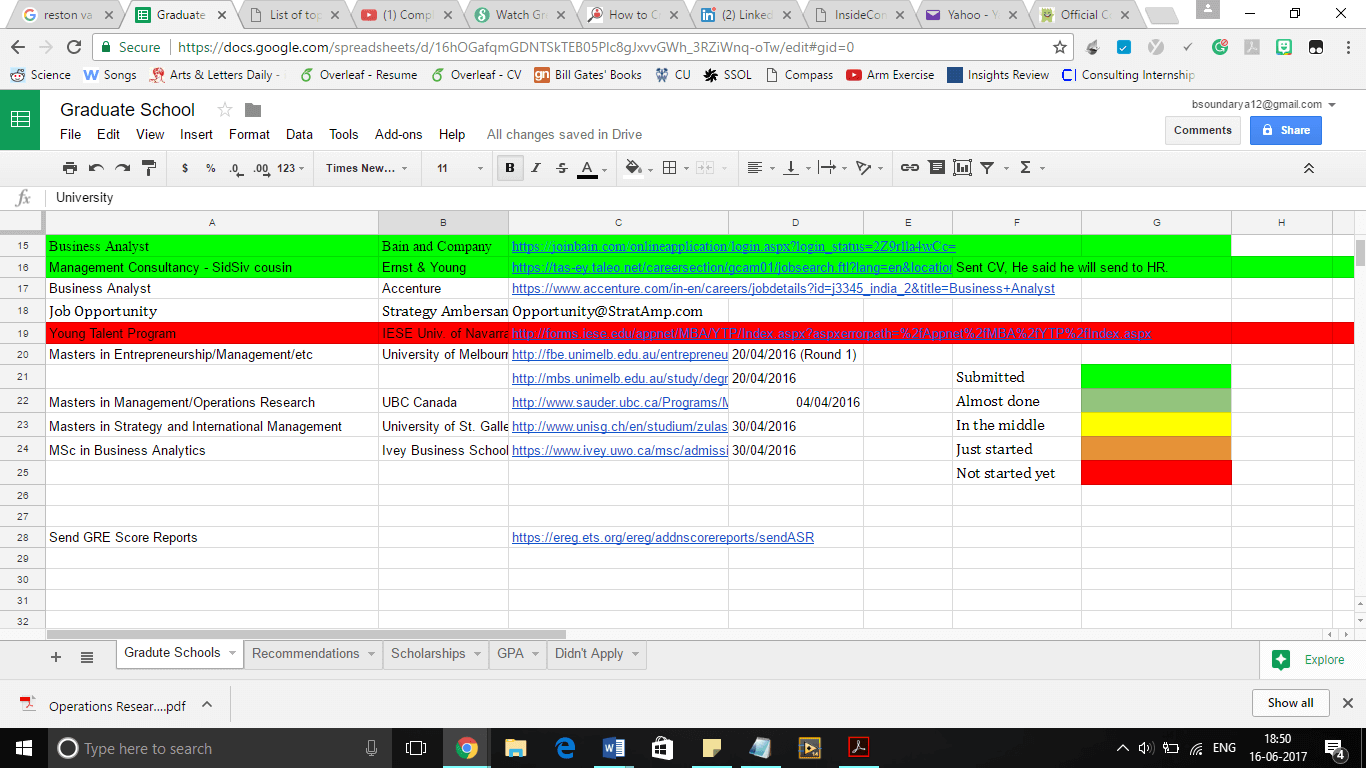Select the yellow In the middle color cell
The height and width of the screenshot is (768, 1366).
[x=1156, y=425]
